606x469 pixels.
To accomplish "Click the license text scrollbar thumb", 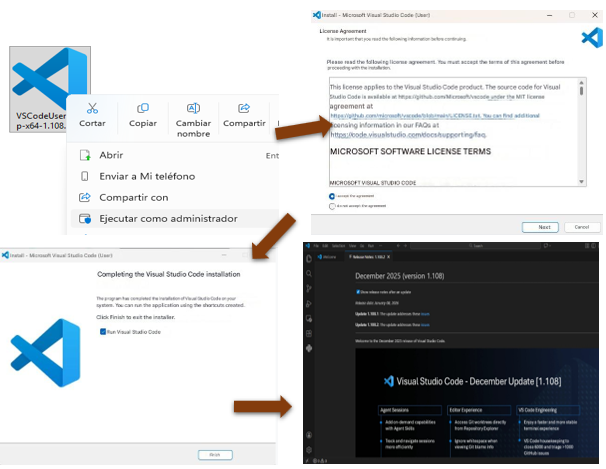I will (x=581, y=91).
